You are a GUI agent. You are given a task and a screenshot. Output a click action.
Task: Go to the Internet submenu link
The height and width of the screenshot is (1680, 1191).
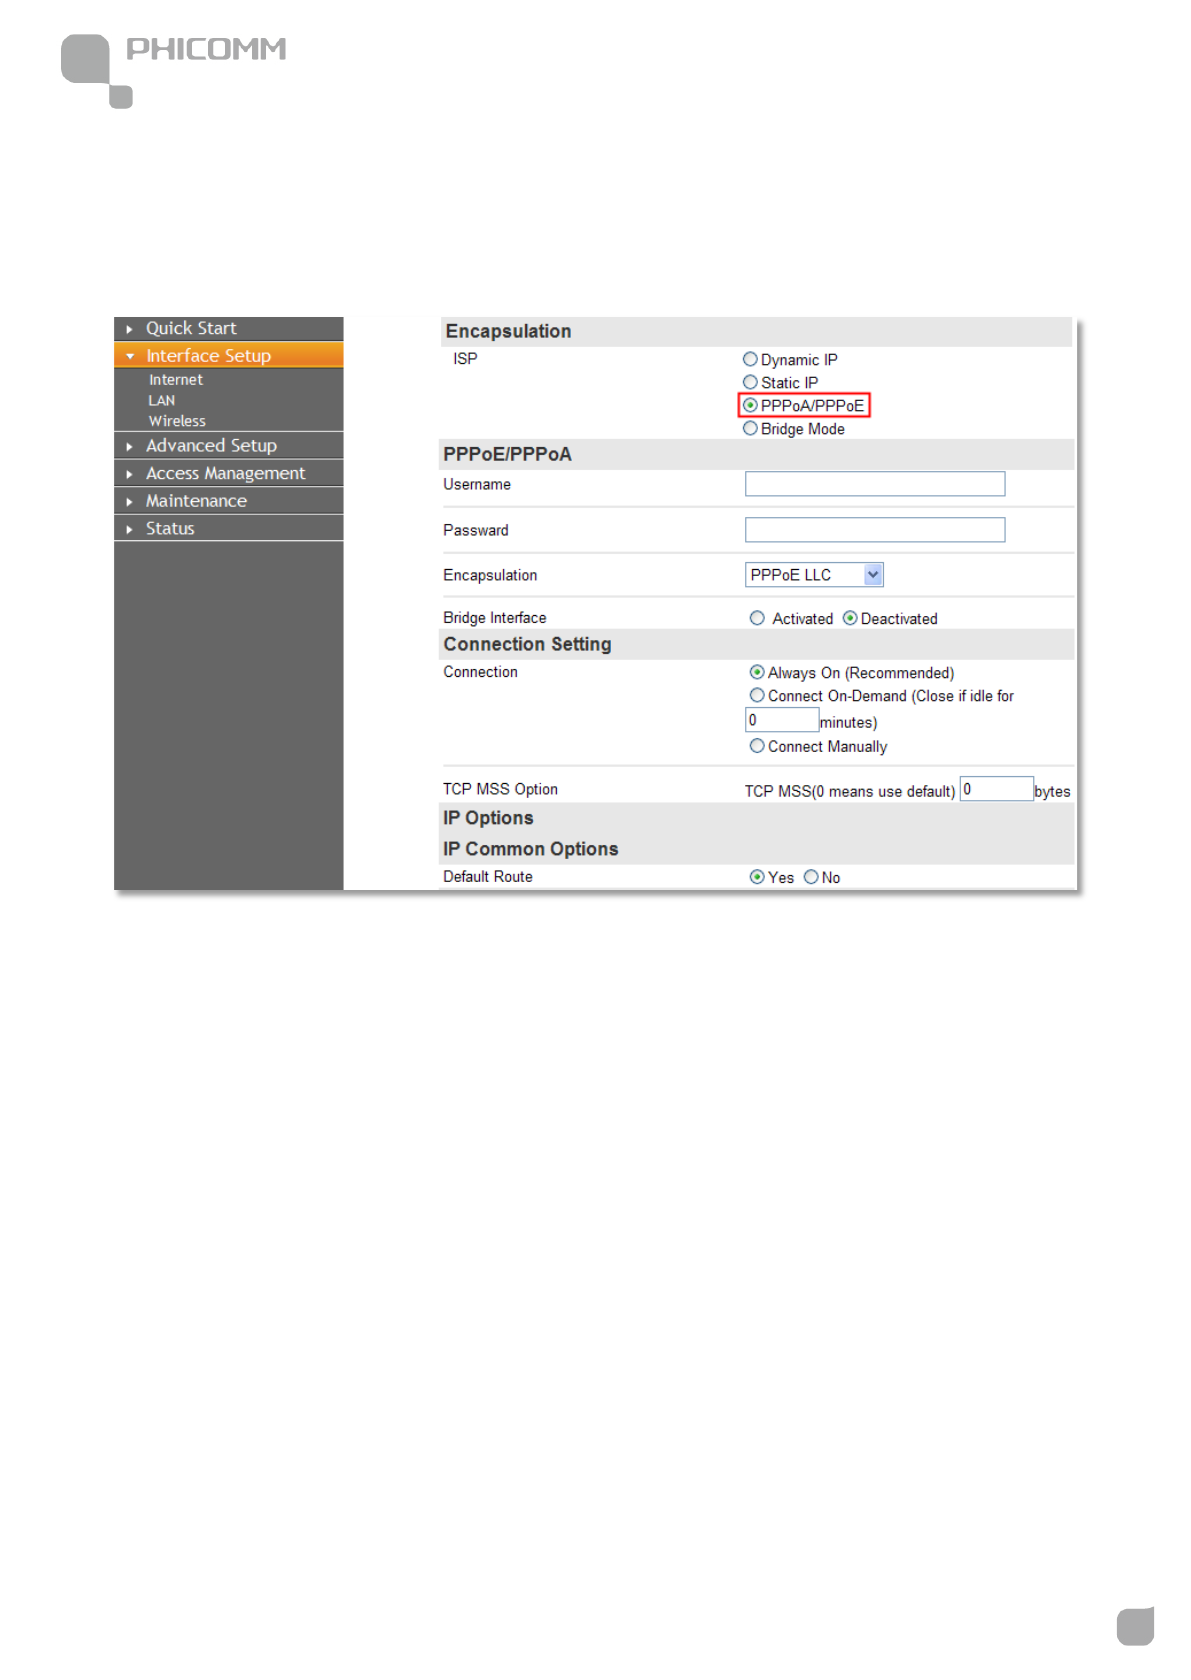(176, 380)
